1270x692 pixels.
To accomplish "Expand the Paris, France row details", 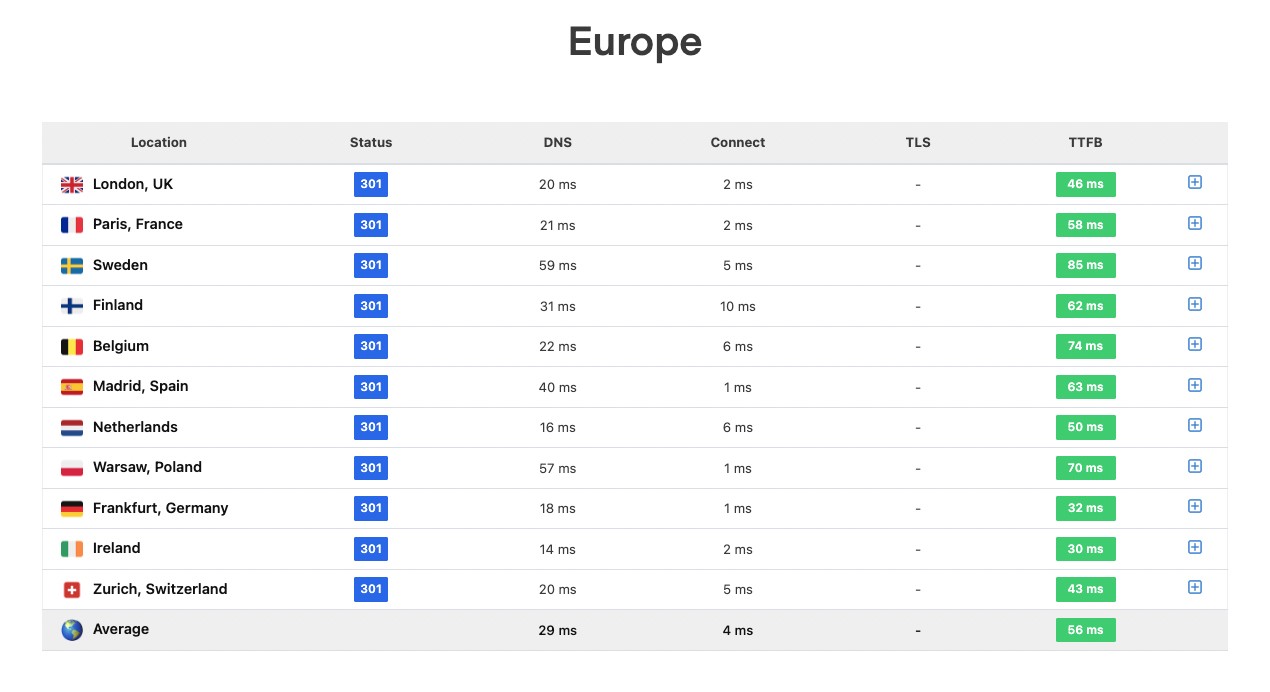I will click(1194, 223).
